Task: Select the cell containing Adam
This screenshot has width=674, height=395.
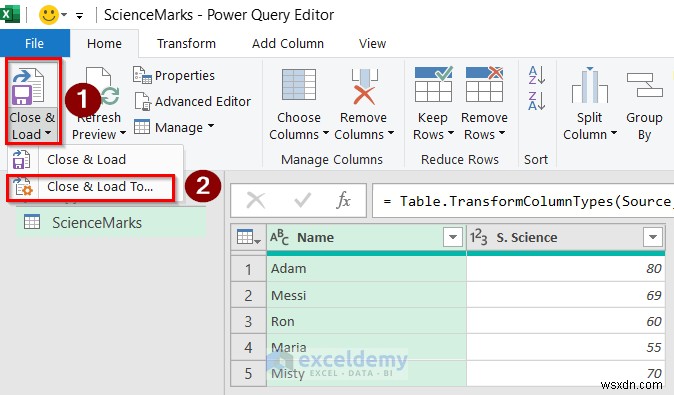Action: click(366, 269)
